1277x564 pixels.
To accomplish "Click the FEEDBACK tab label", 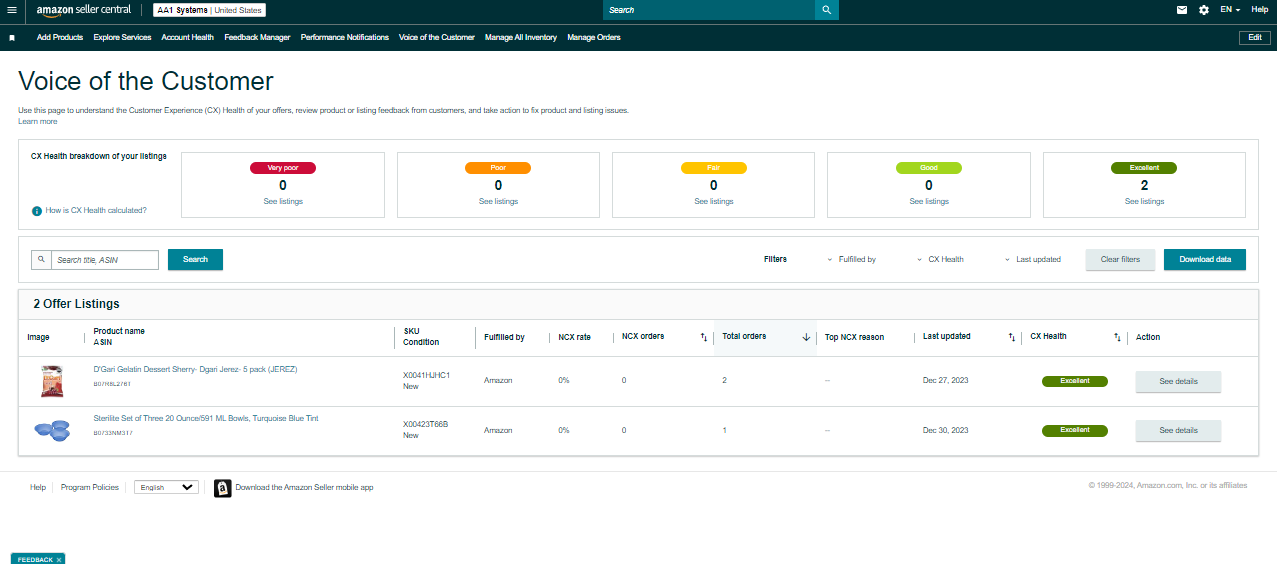I will point(35,559).
